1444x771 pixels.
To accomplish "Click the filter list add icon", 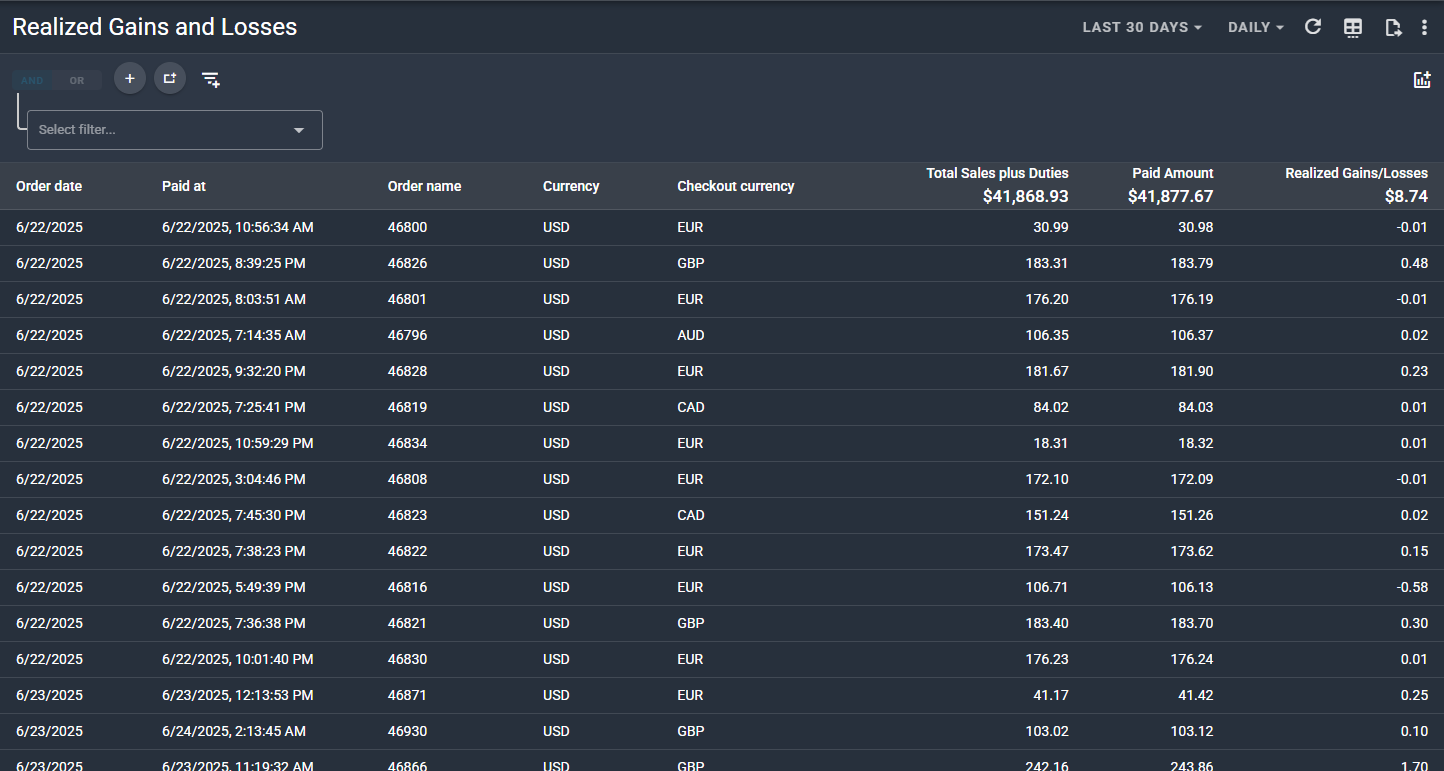I will click(211, 79).
